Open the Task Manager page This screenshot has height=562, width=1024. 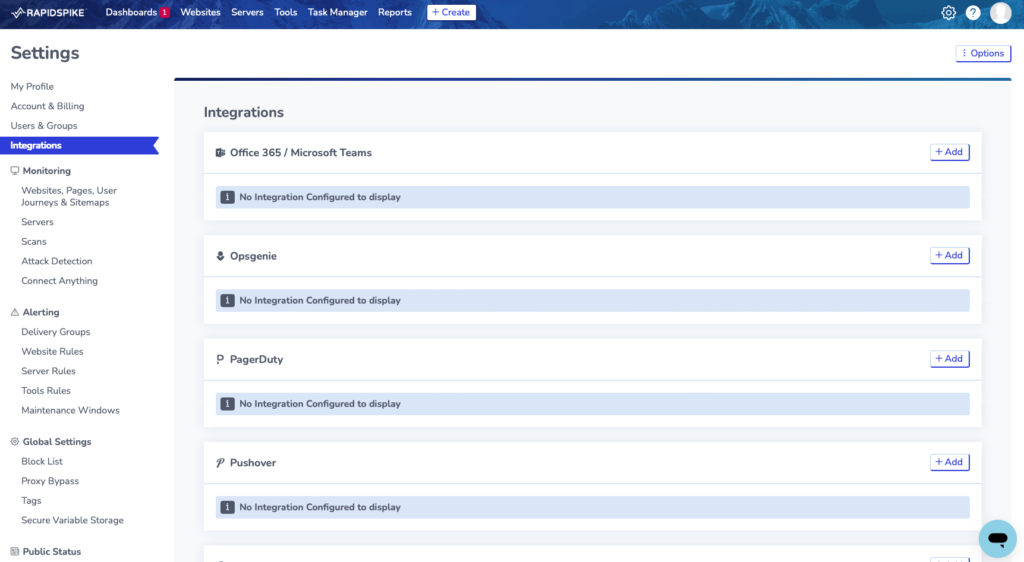tap(337, 12)
